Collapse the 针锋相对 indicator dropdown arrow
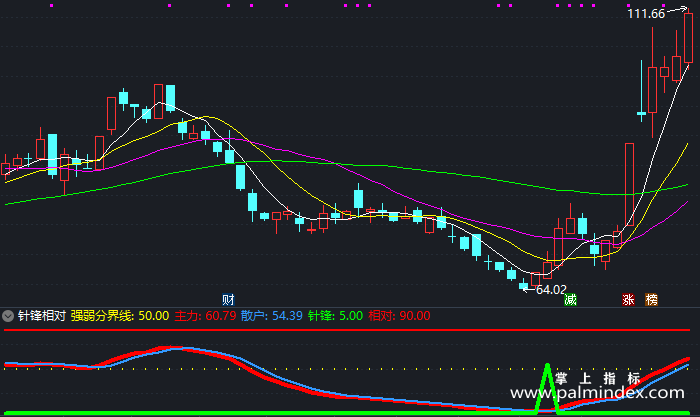Viewport: 700px width, 417px height. tap(8, 316)
